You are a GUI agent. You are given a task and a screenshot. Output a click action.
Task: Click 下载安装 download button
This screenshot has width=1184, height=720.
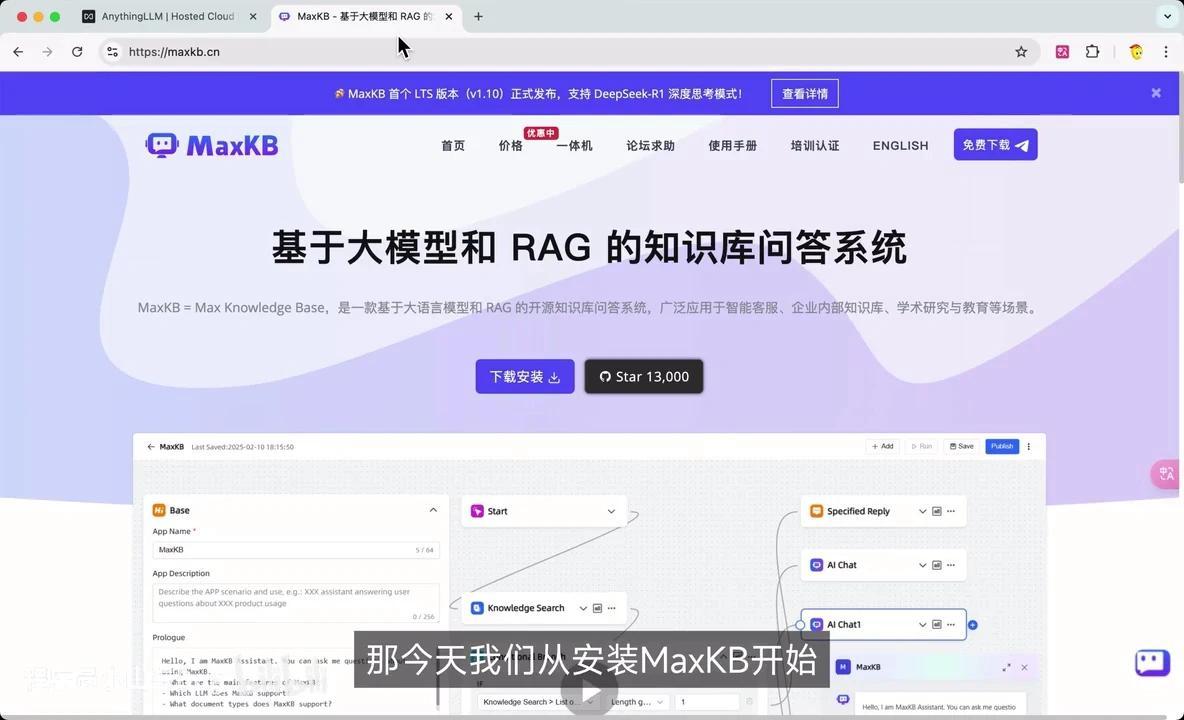coord(525,377)
